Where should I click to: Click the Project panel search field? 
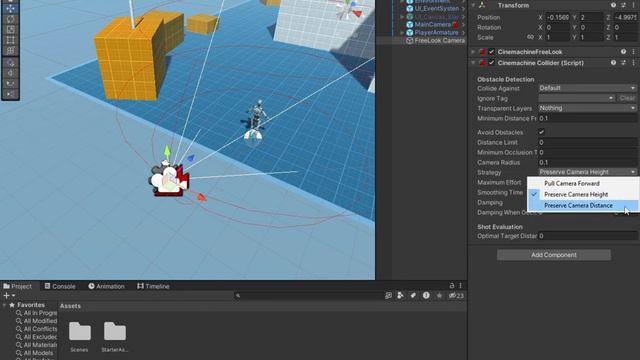coord(308,296)
